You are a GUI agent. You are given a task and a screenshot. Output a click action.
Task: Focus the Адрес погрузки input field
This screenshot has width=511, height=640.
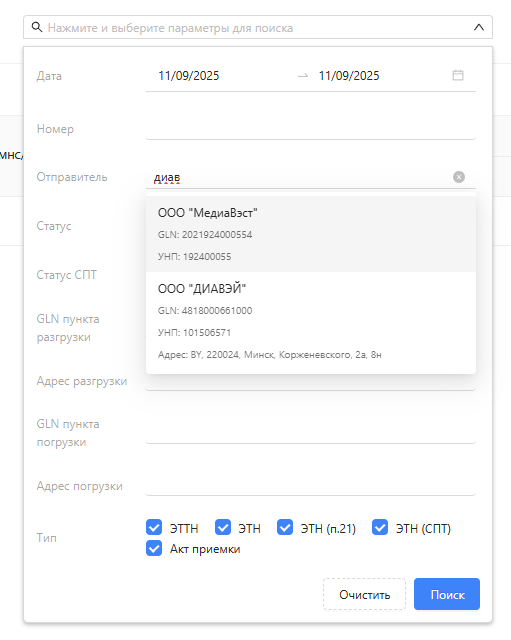(311, 486)
